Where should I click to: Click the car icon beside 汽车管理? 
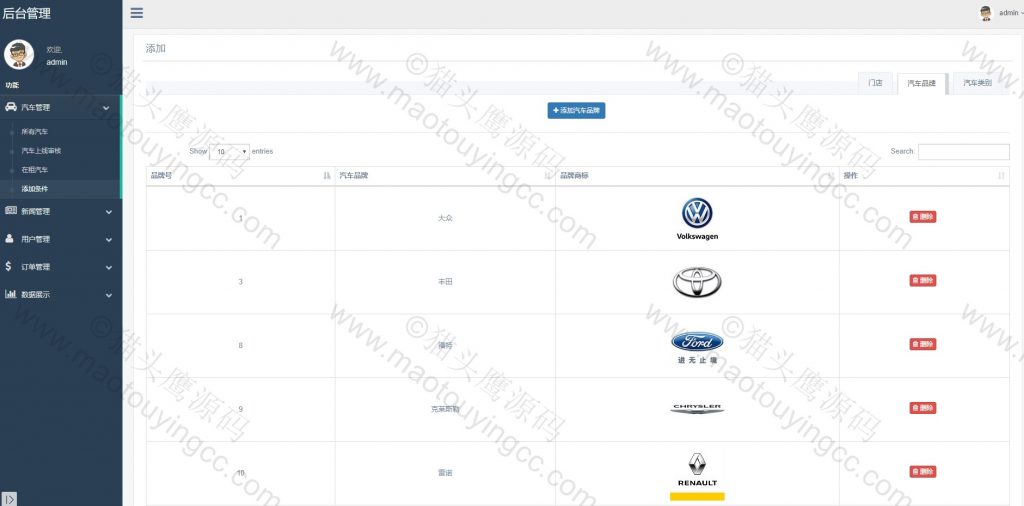coord(10,106)
